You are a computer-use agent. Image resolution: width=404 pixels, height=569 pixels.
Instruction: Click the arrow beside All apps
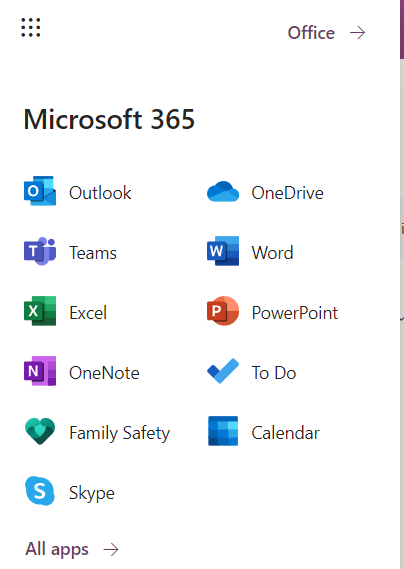pyautogui.click(x=111, y=549)
